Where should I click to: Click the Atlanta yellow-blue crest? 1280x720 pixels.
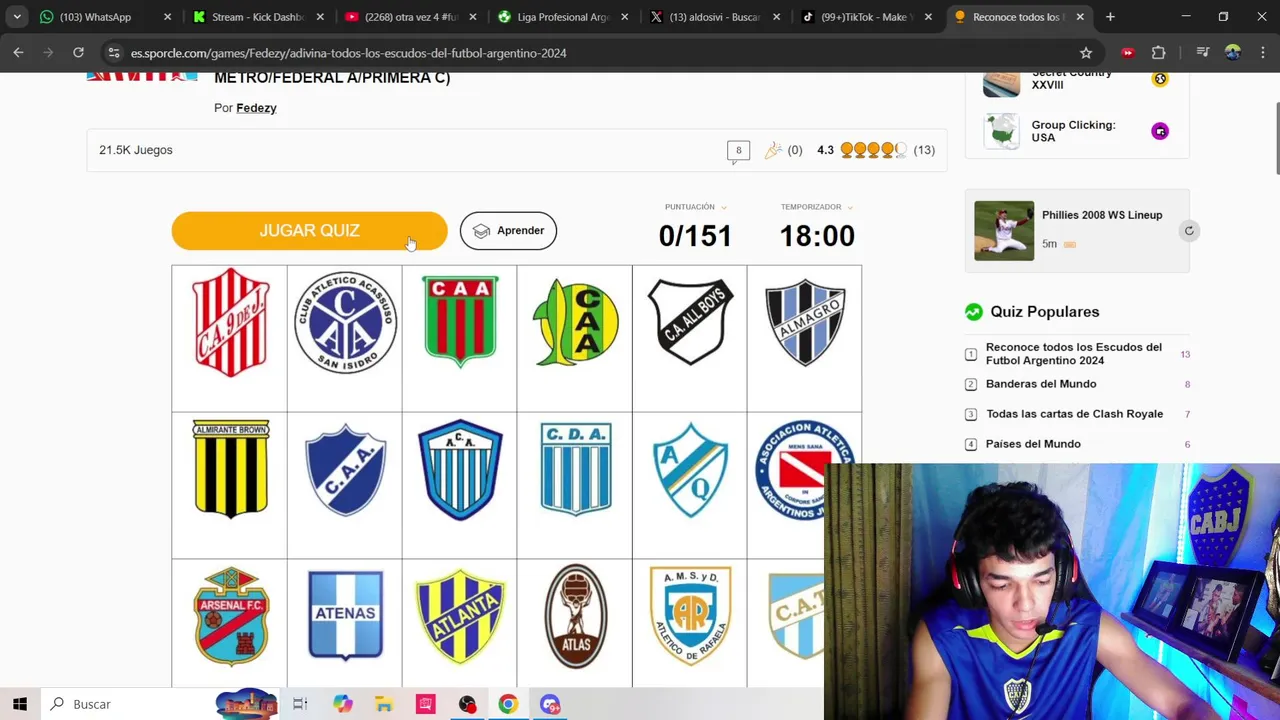point(460,616)
